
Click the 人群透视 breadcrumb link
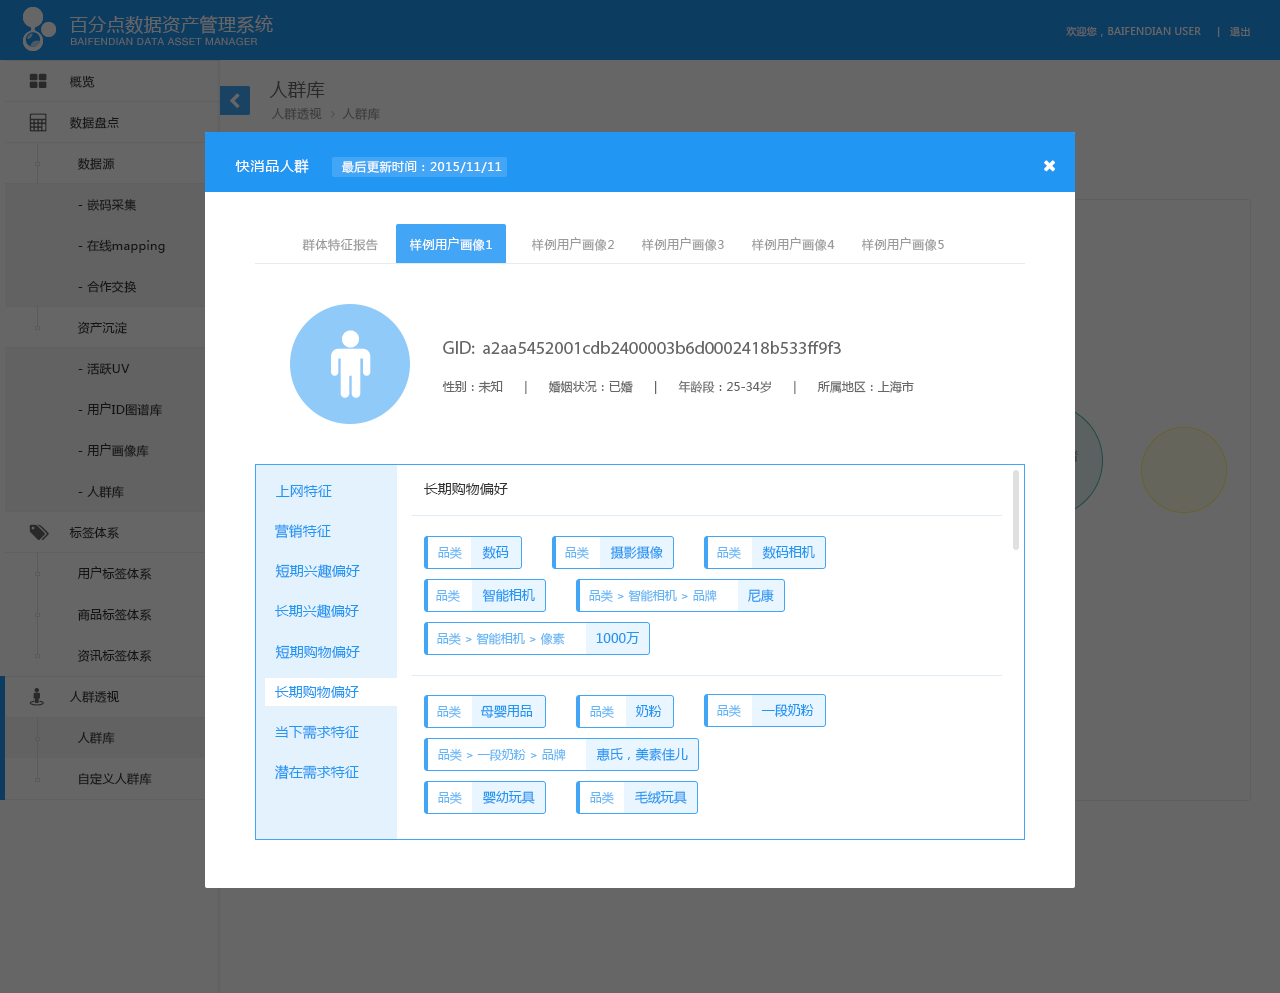point(297,114)
